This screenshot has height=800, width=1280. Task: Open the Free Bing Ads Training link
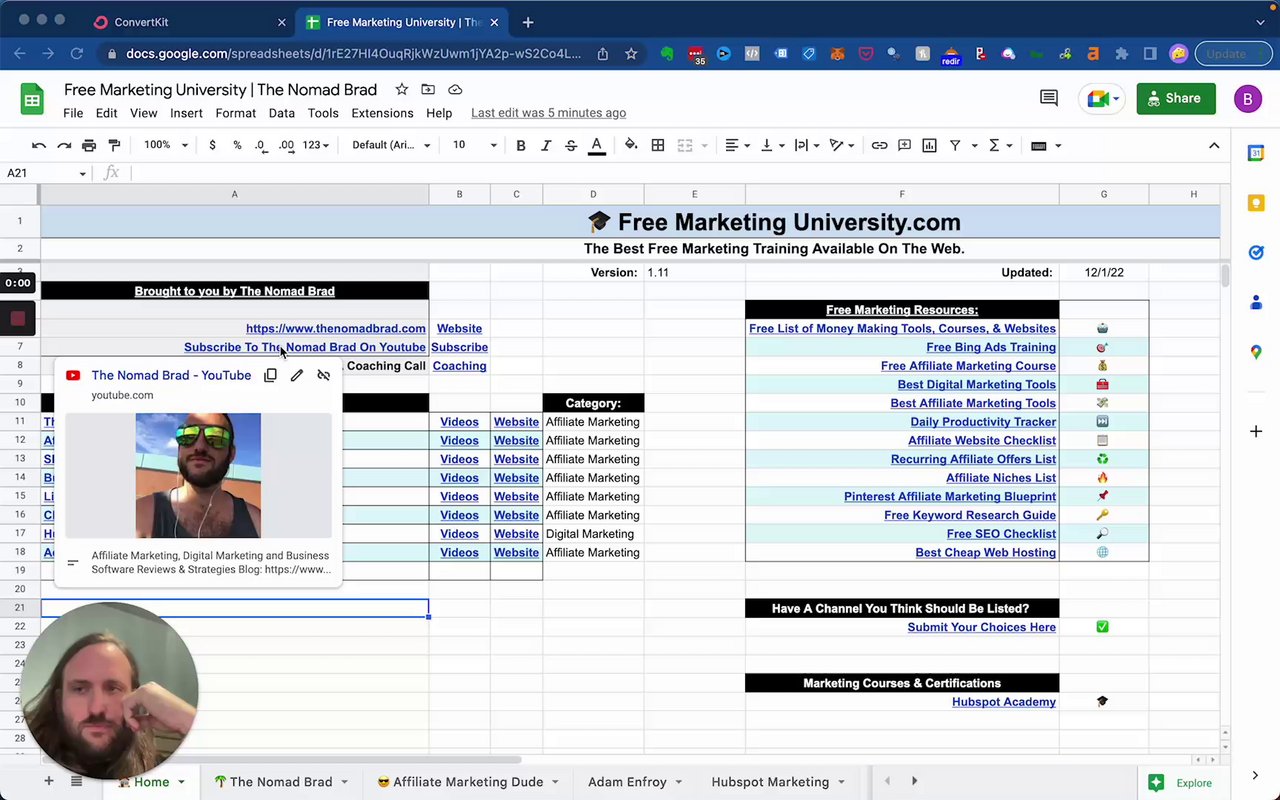(991, 347)
